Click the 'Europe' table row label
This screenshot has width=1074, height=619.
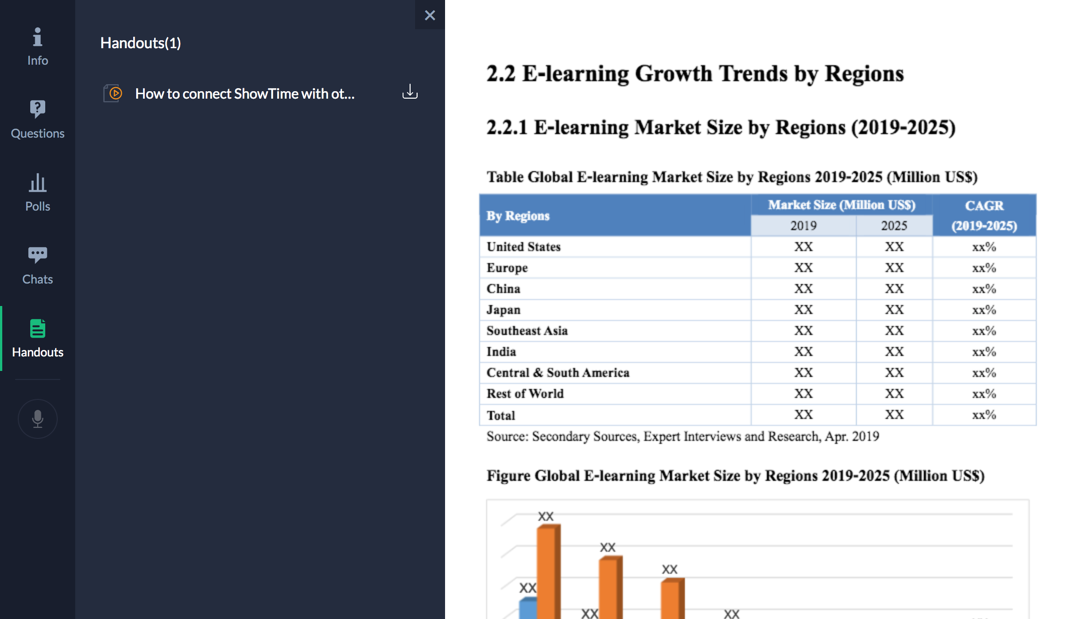pyautogui.click(x=507, y=268)
